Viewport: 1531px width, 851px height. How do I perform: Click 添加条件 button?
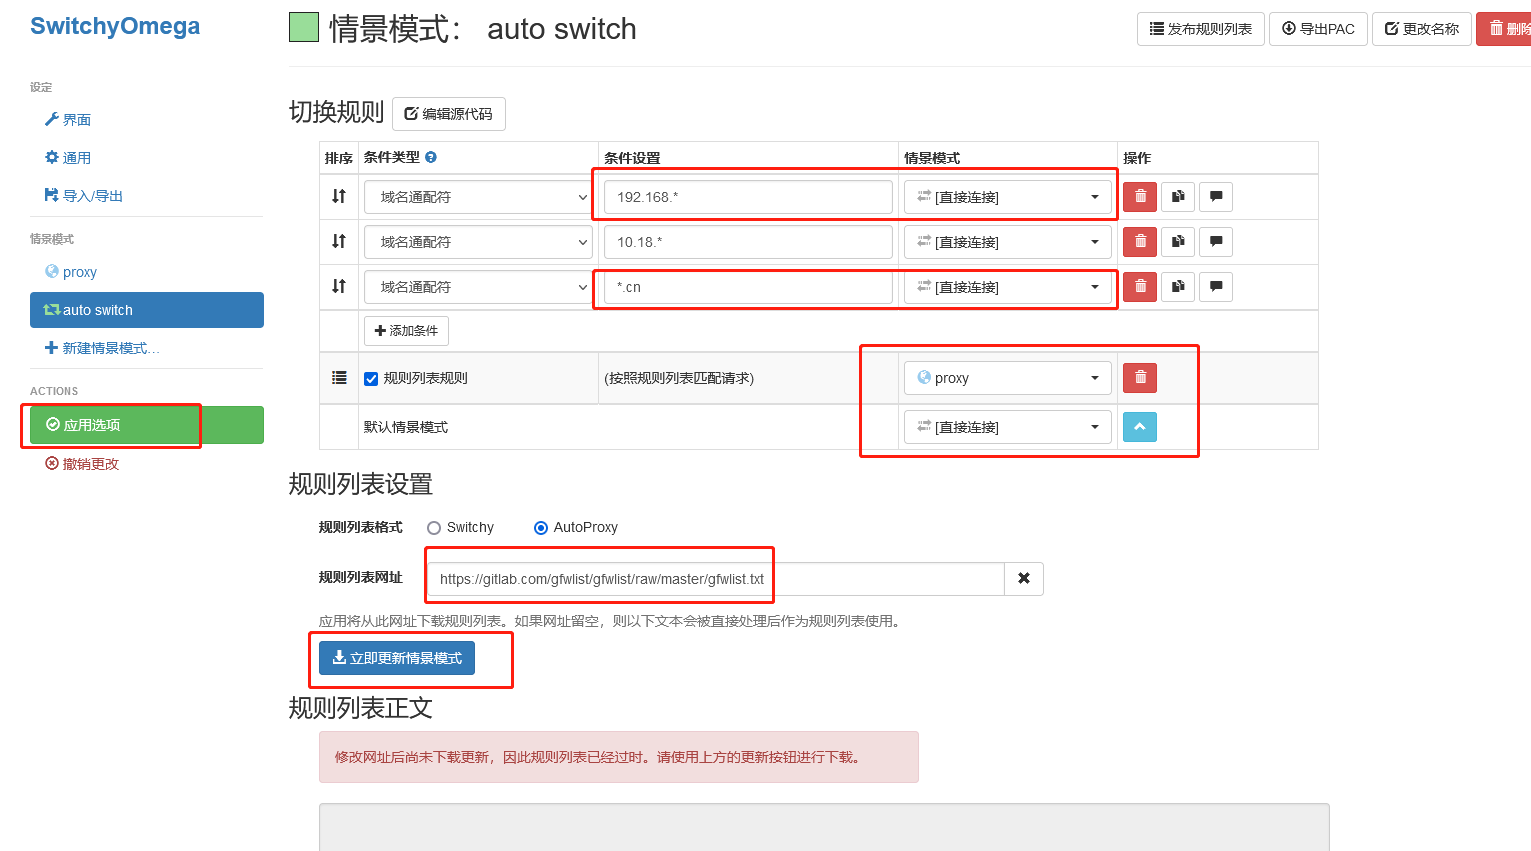[x=406, y=331]
